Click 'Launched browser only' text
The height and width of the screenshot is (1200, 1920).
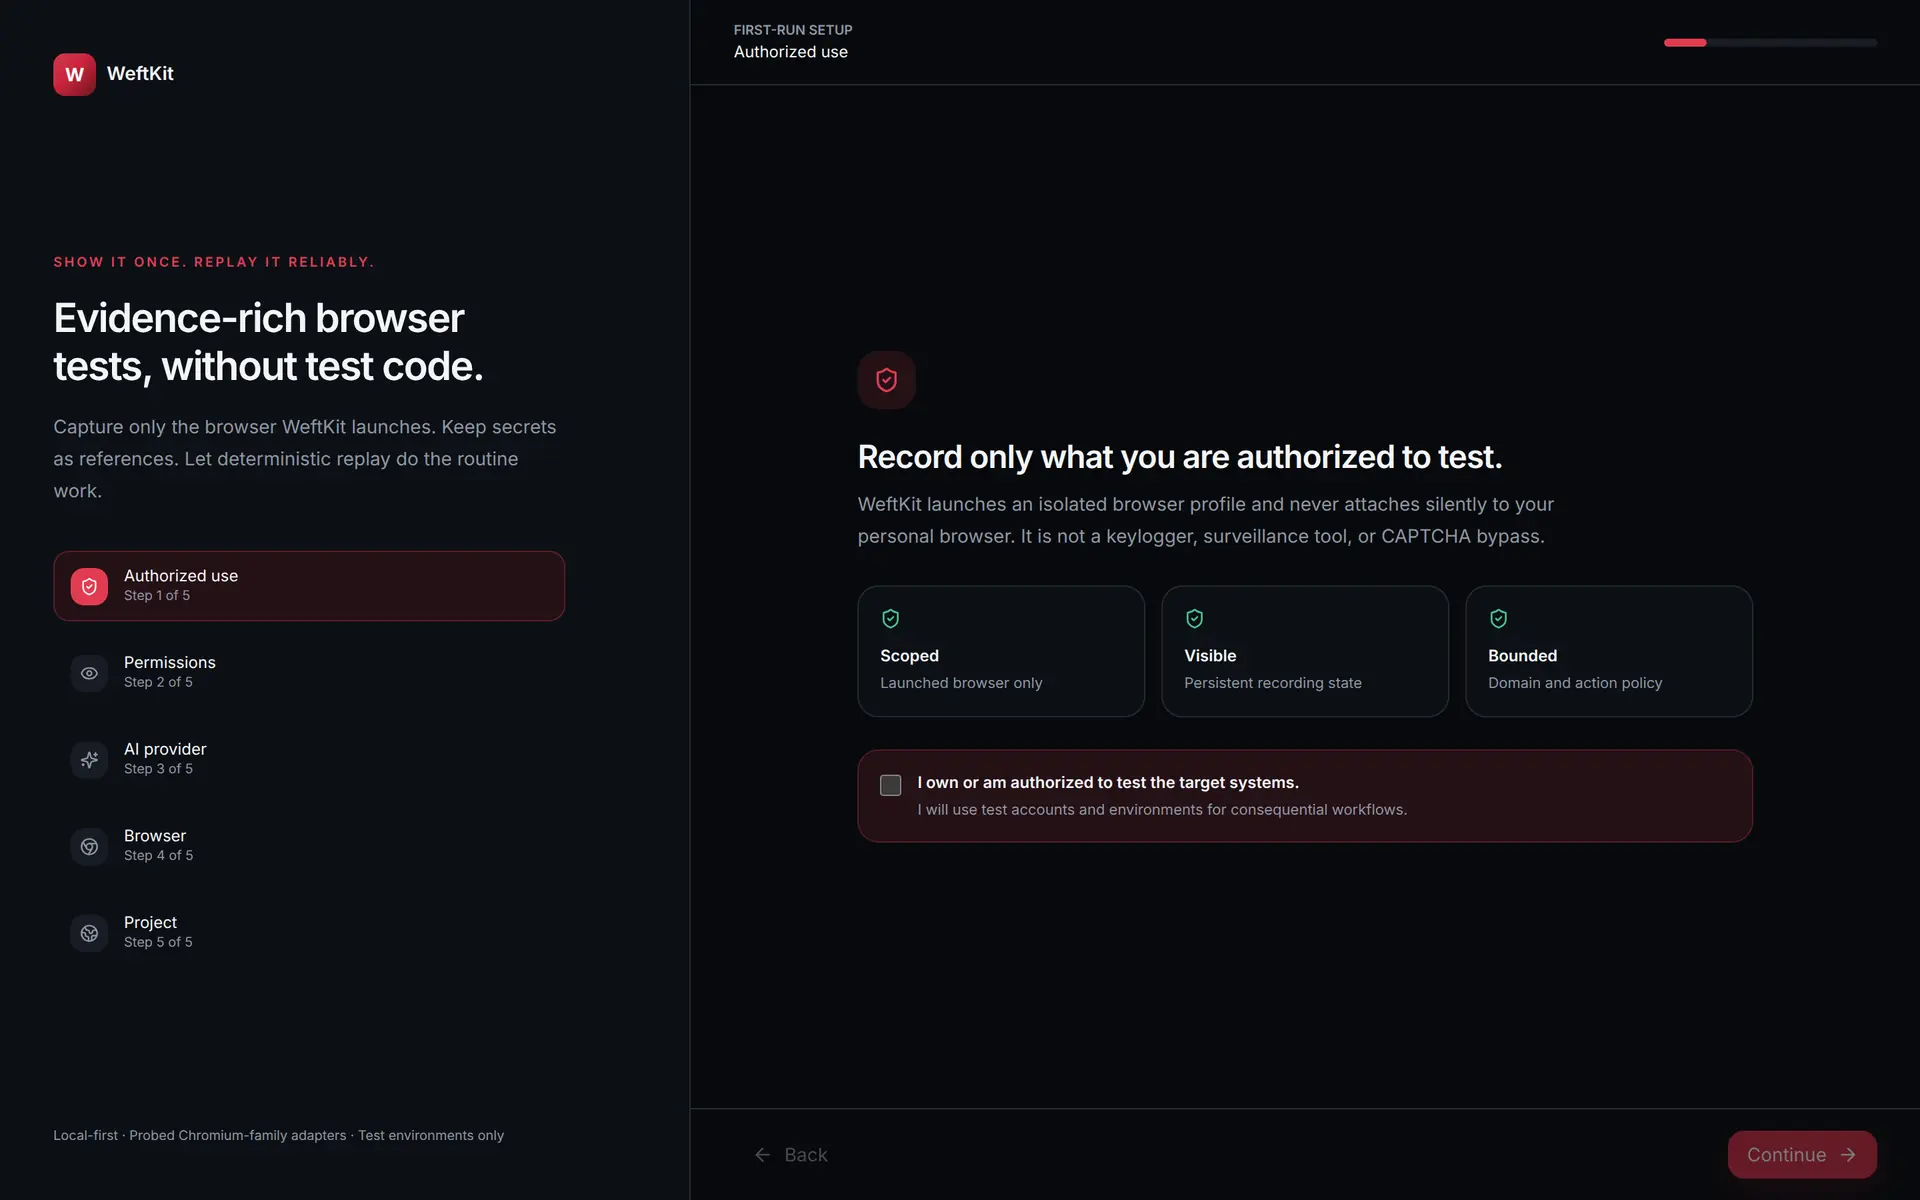coord(961,683)
